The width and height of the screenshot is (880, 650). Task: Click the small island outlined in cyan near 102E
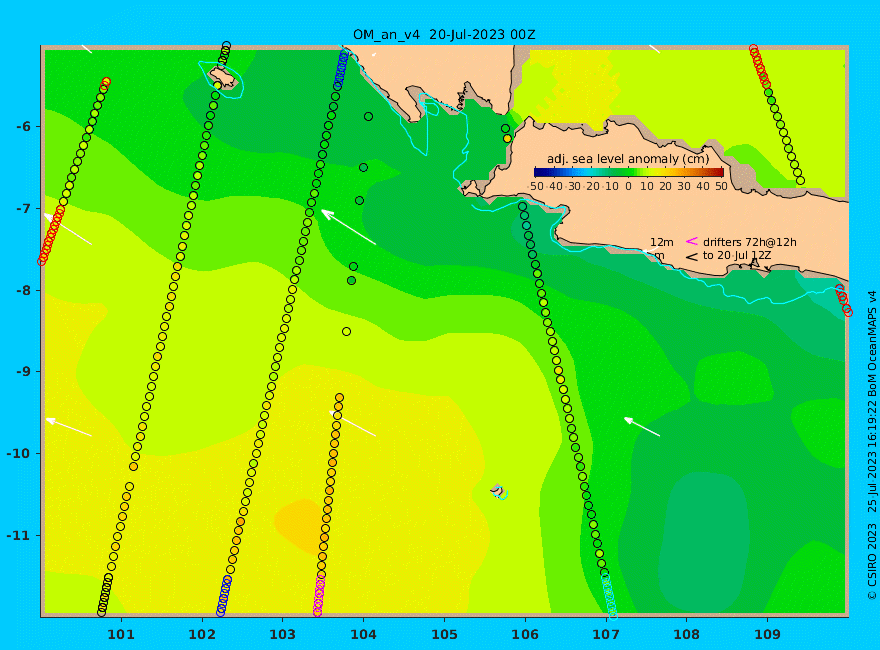pyautogui.click(x=223, y=79)
